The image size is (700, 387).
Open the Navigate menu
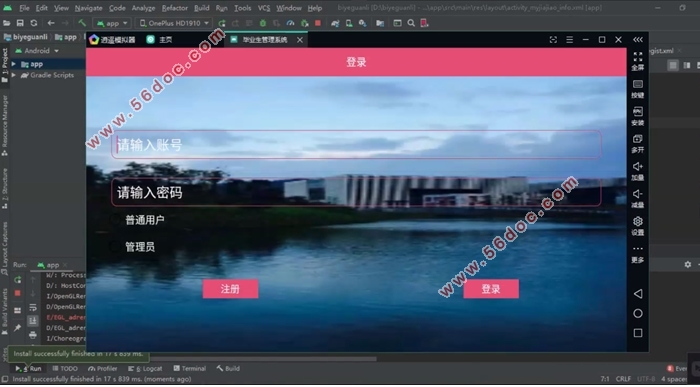(88, 8)
